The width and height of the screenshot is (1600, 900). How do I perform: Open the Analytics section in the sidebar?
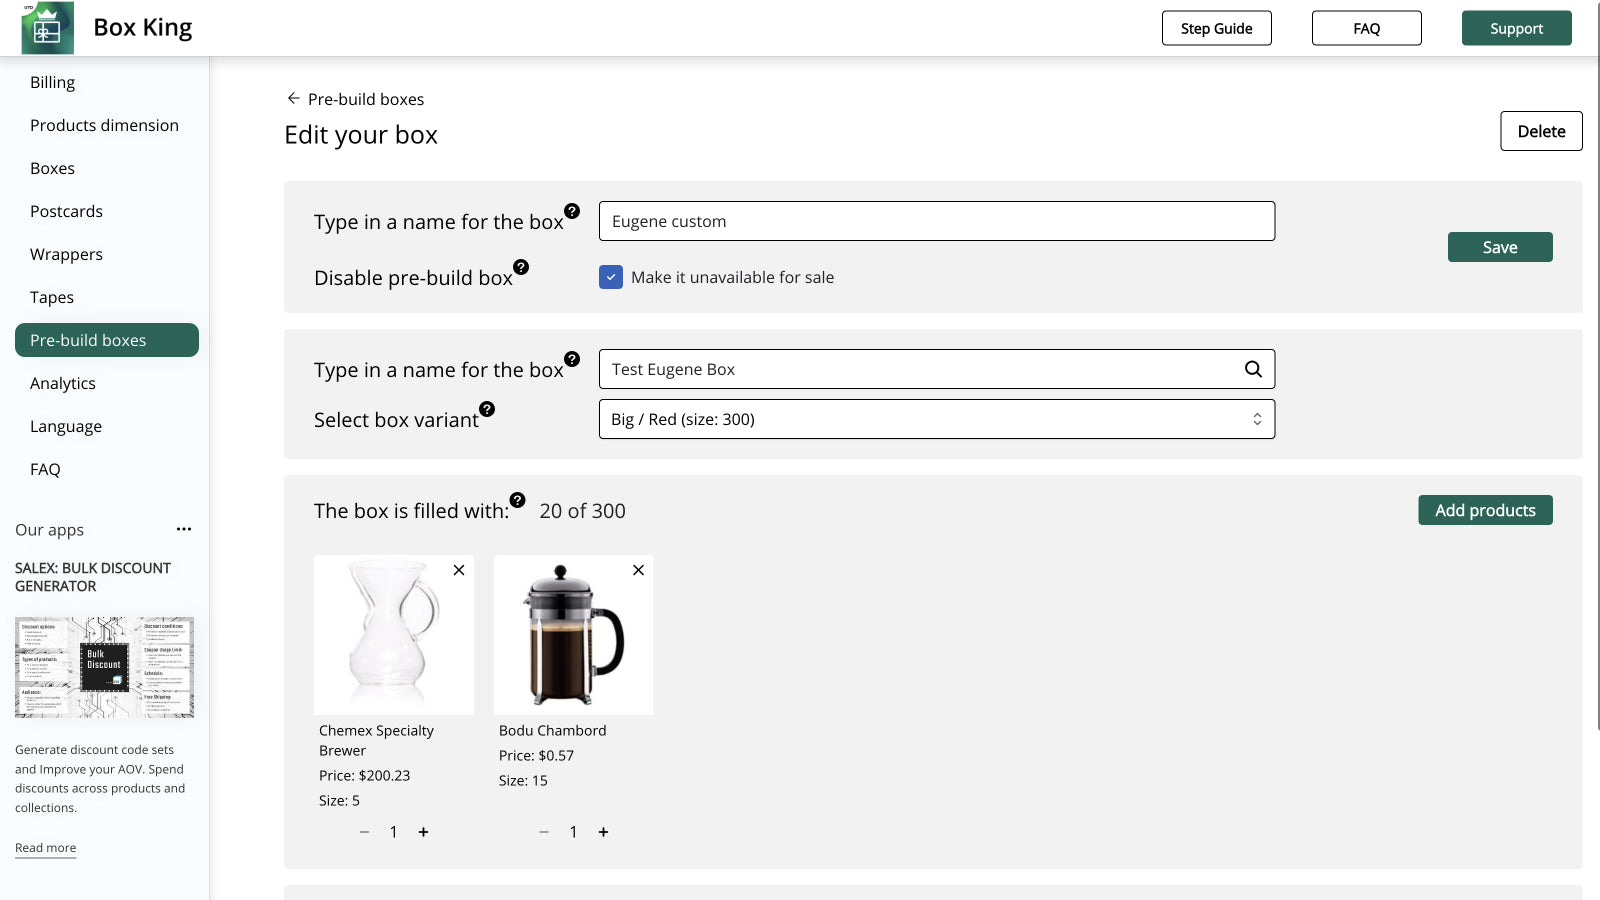[x=62, y=383]
